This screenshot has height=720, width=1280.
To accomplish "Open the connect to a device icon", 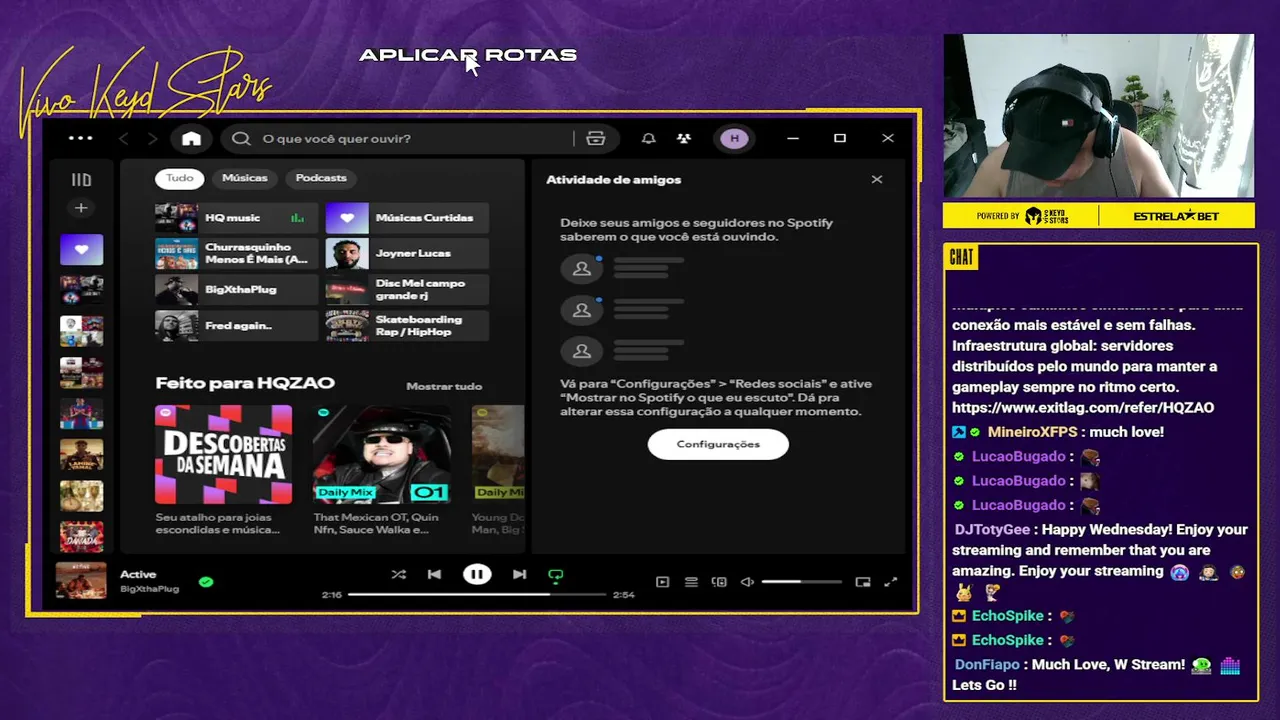I will click(719, 582).
